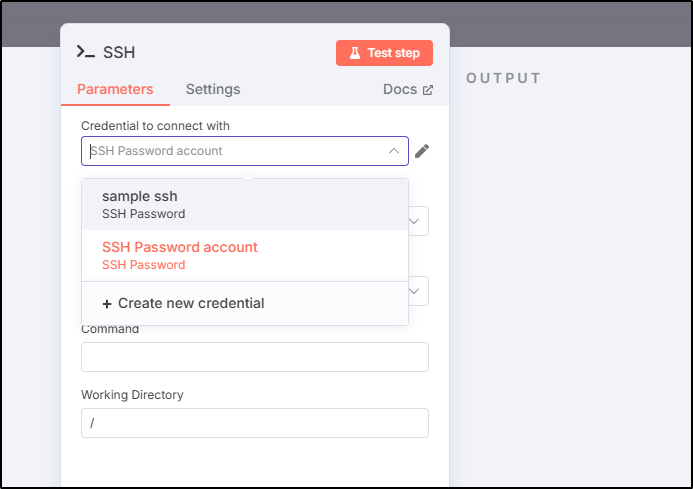Screen dimensions: 693x489
Task: Click the flask icon on Test step
Action: point(354,53)
